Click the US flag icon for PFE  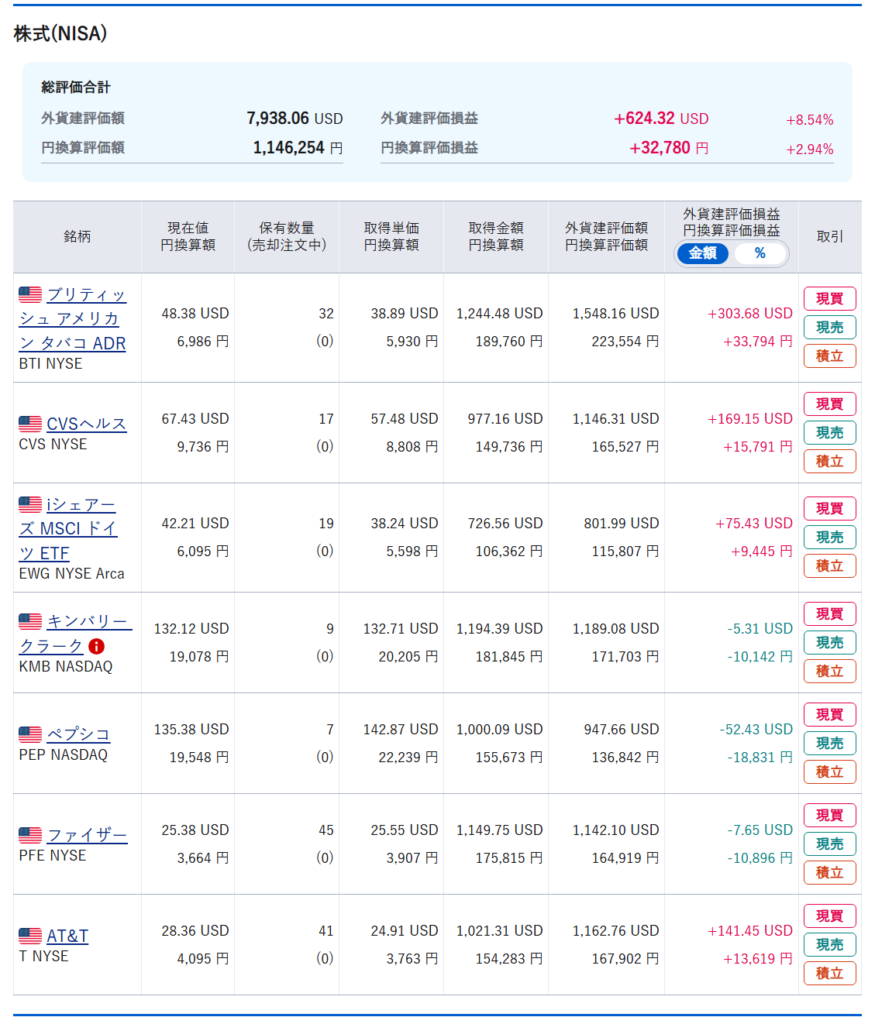click(30, 835)
